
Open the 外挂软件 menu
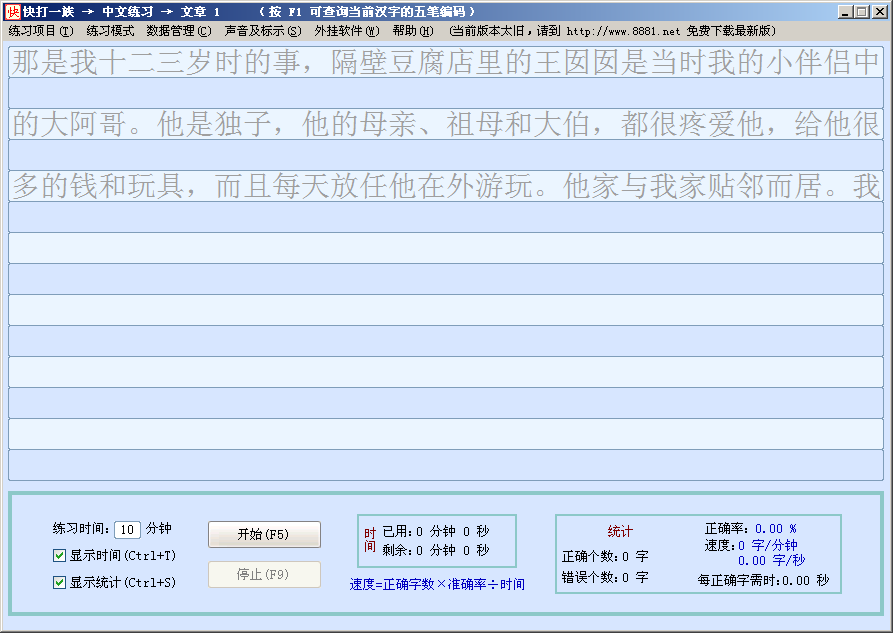(x=347, y=31)
